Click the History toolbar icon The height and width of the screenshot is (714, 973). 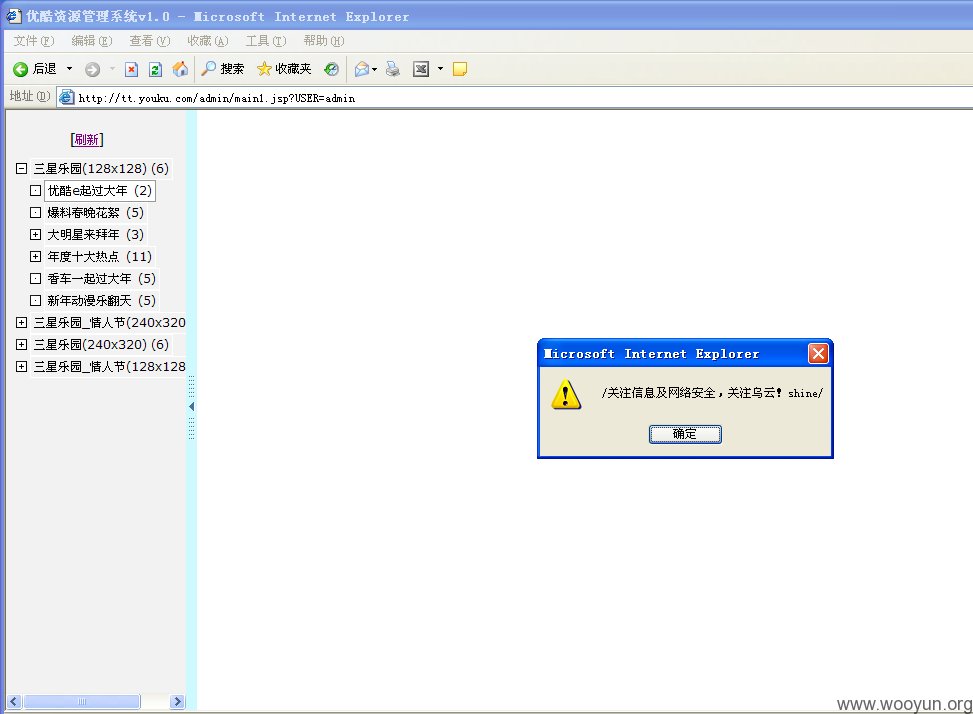point(331,69)
